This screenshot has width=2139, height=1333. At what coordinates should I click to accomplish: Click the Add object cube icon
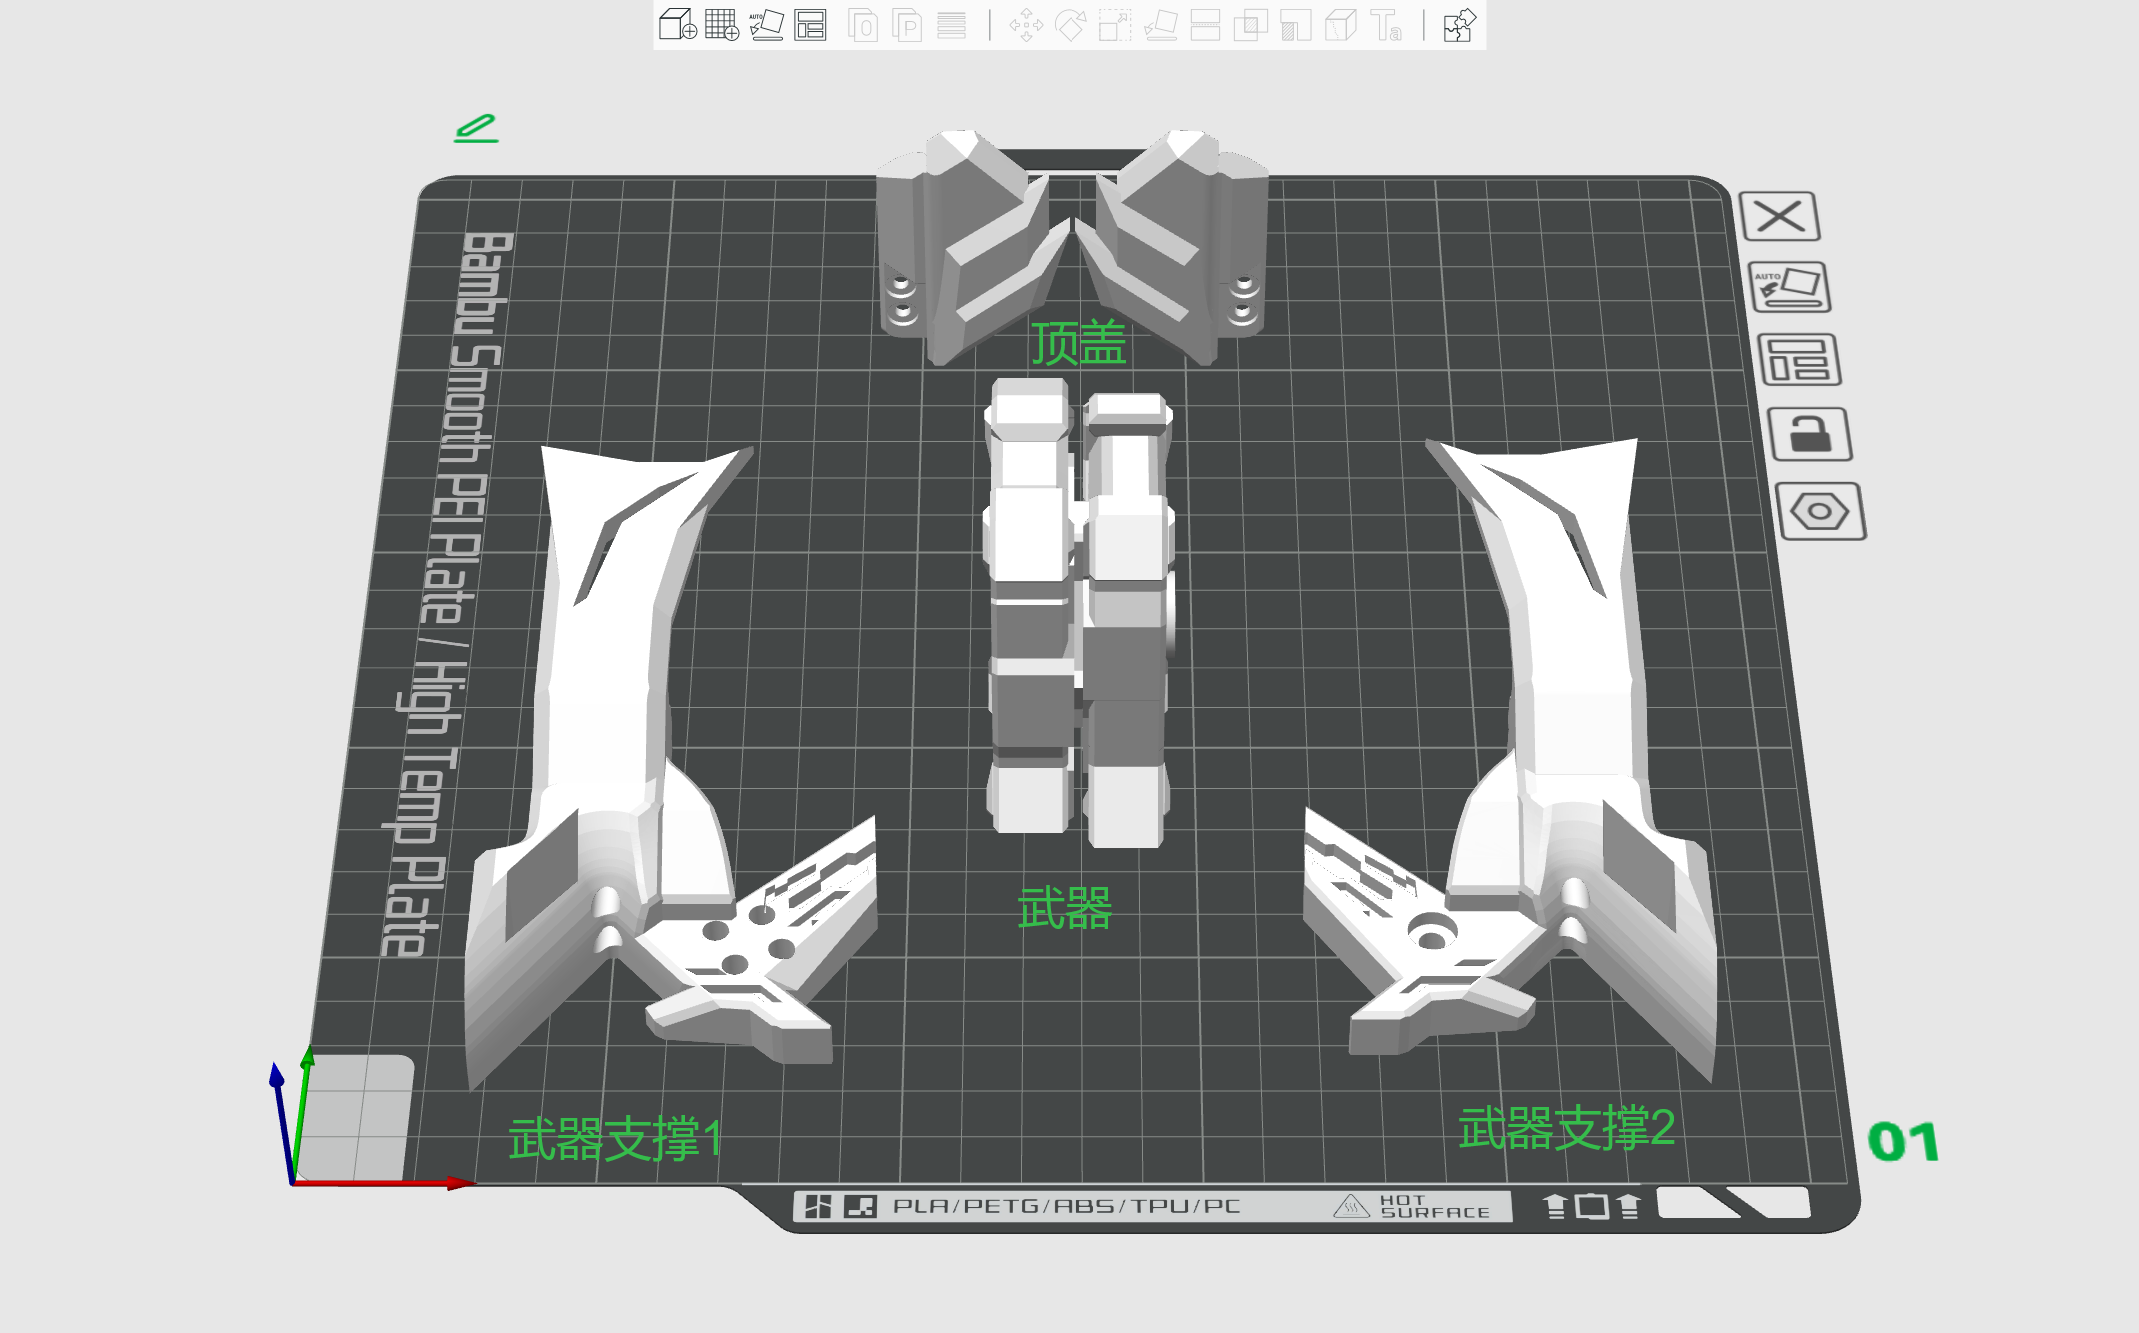(x=677, y=25)
